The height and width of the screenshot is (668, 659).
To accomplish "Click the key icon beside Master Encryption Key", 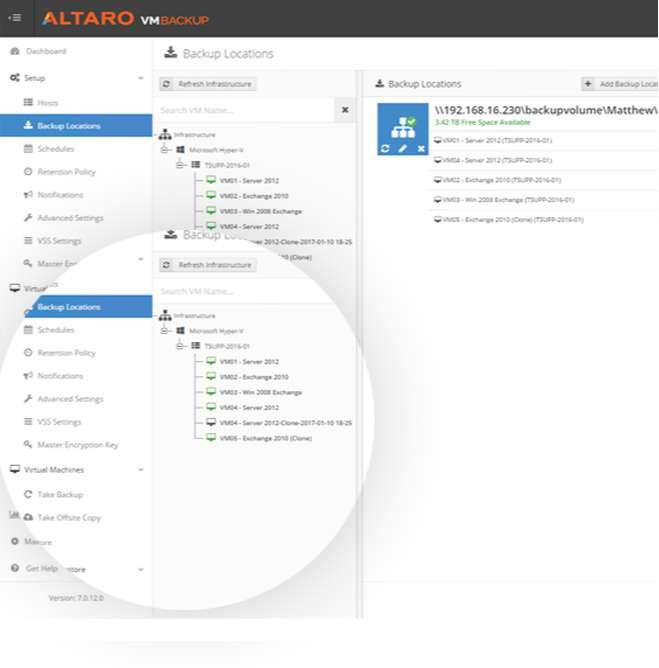I will pyautogui.click(x=28, y=444).
